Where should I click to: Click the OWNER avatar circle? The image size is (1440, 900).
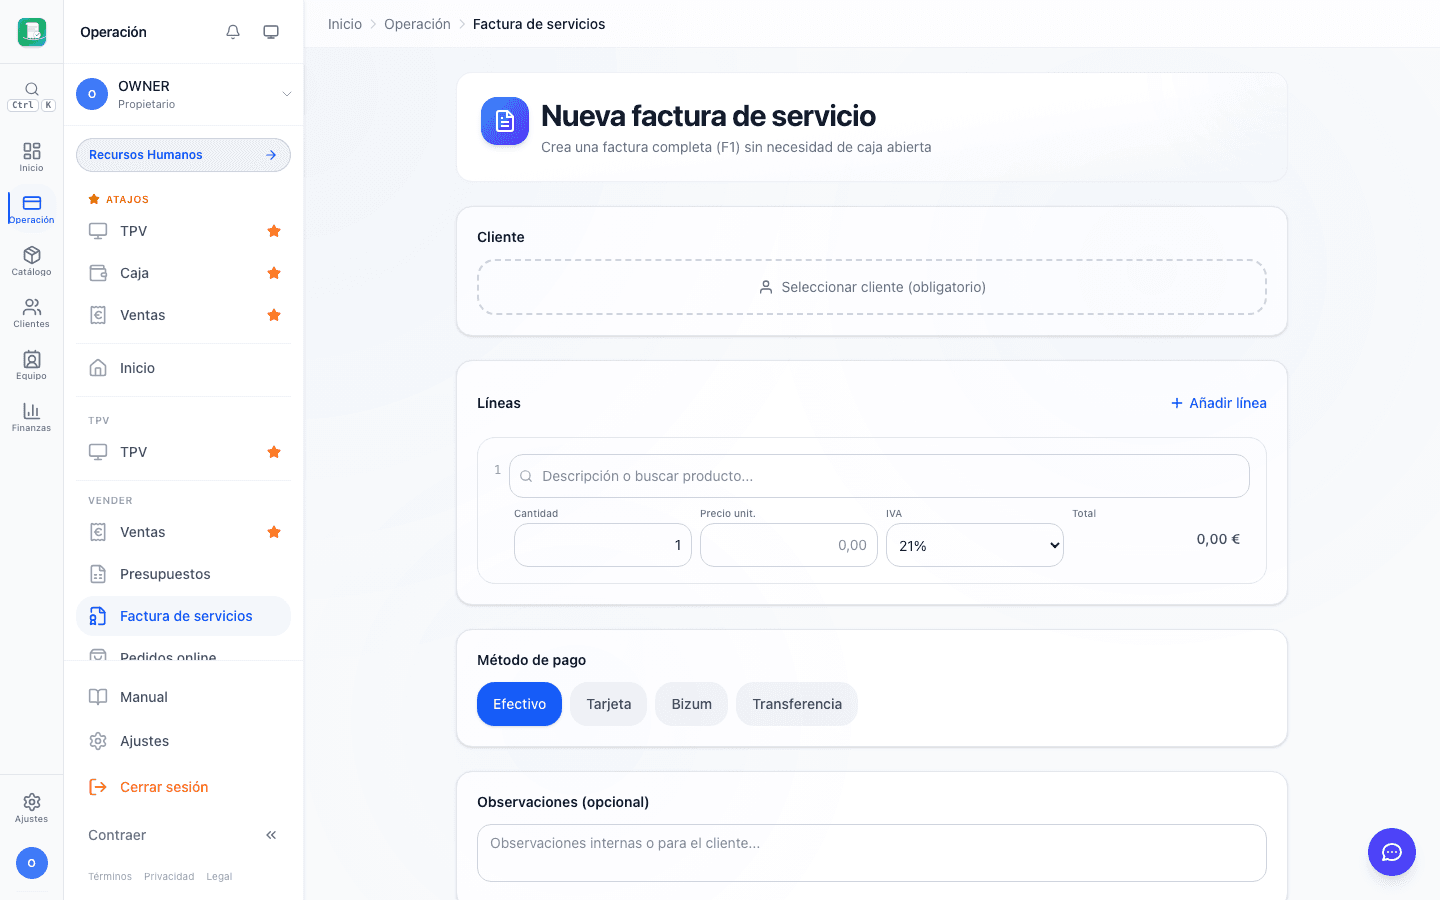pos(92,94)
